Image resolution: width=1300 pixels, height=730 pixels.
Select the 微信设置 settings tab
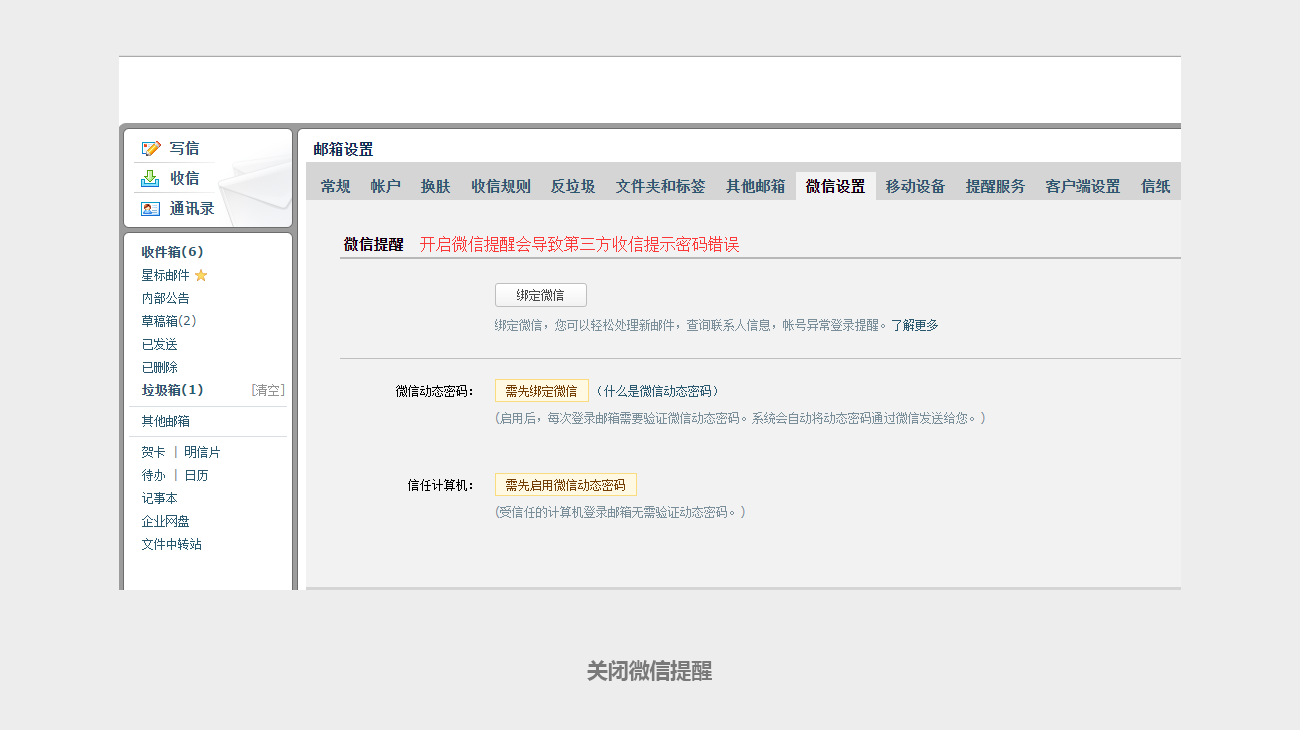click(835, 186)
